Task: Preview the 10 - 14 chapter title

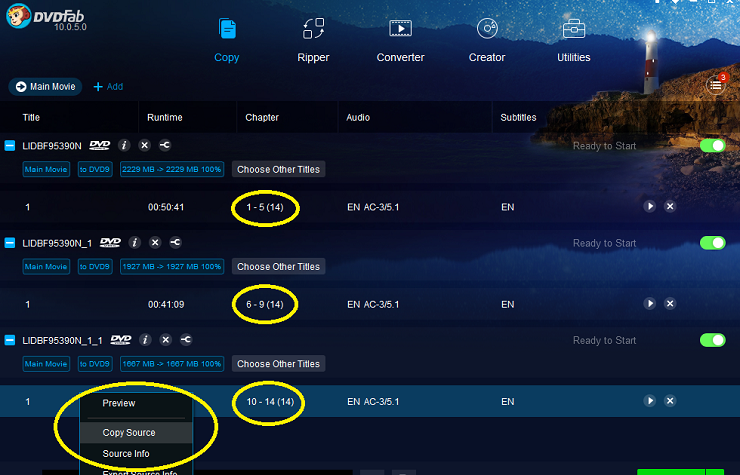Action: click(650, 401)
